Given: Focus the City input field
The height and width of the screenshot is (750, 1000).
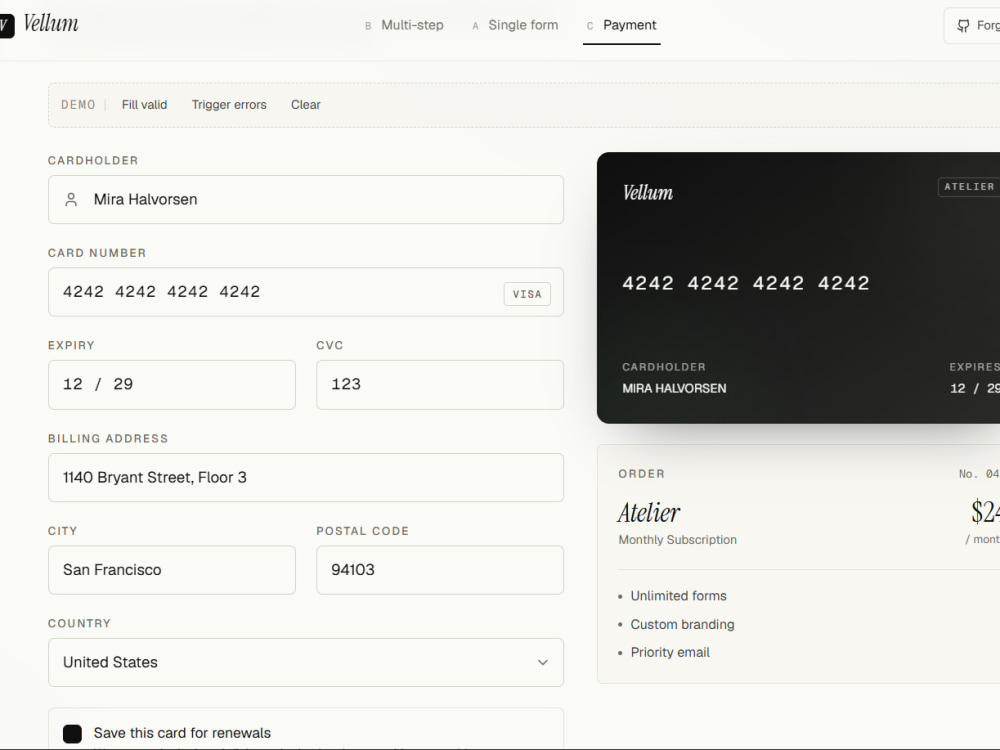Looking at the screenshot, I should 172,570.
